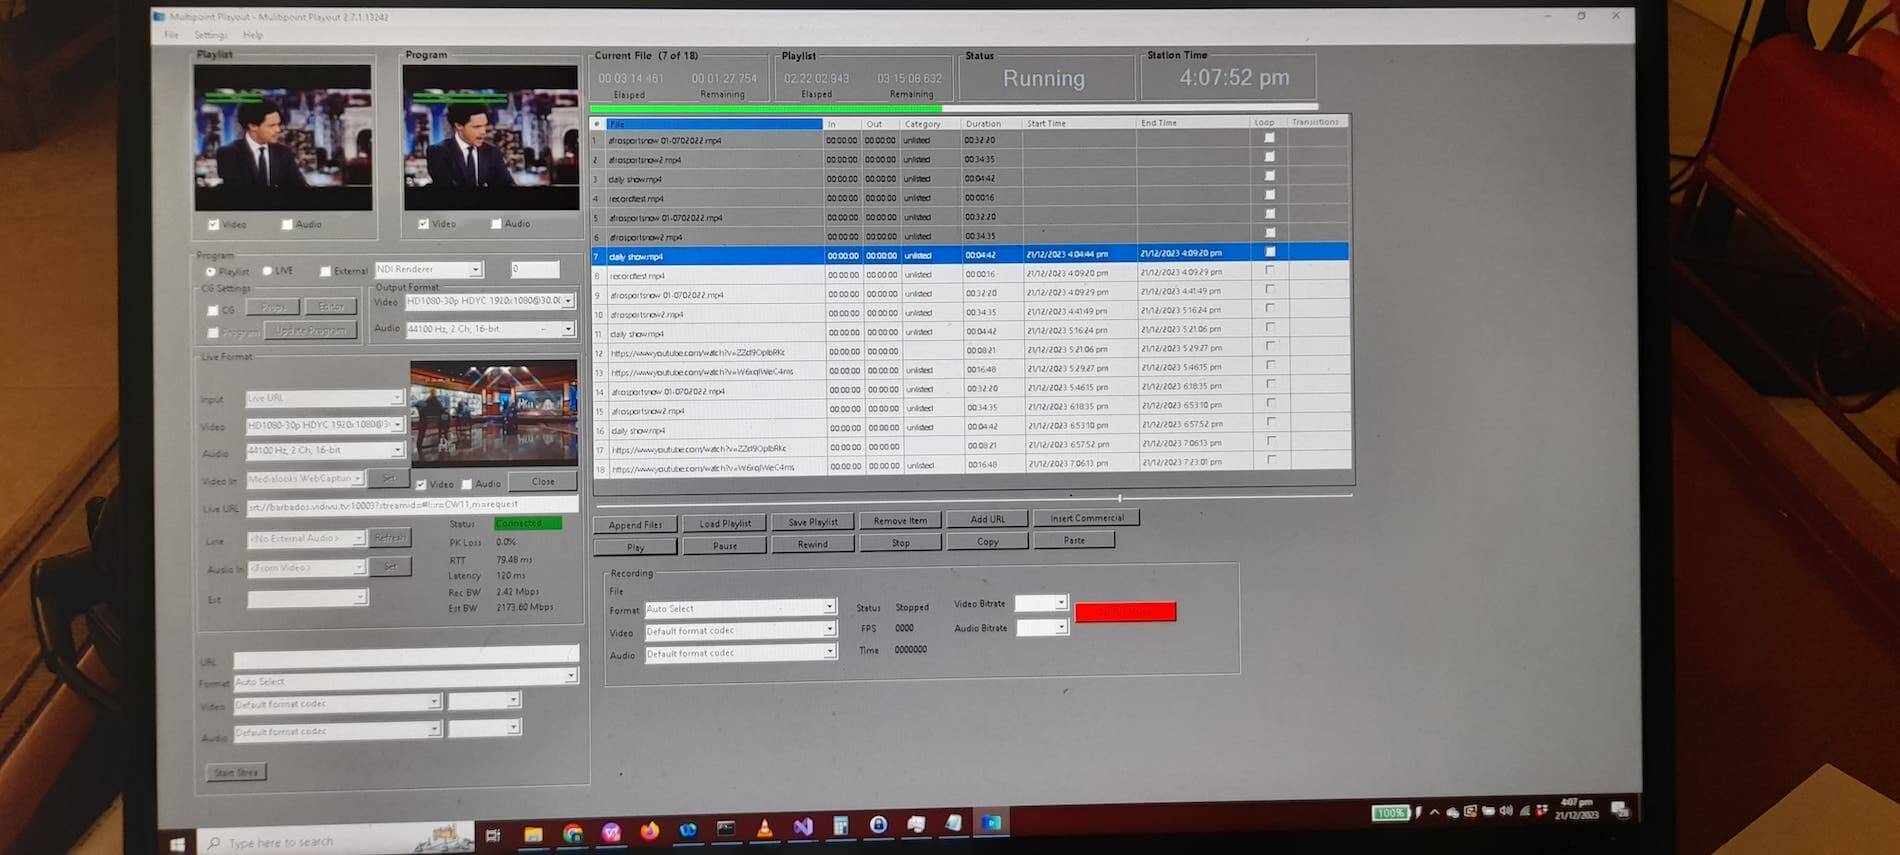
Task: Open Firefox from the taskbar
Action: pyautogui.click(x=650, y=831)
